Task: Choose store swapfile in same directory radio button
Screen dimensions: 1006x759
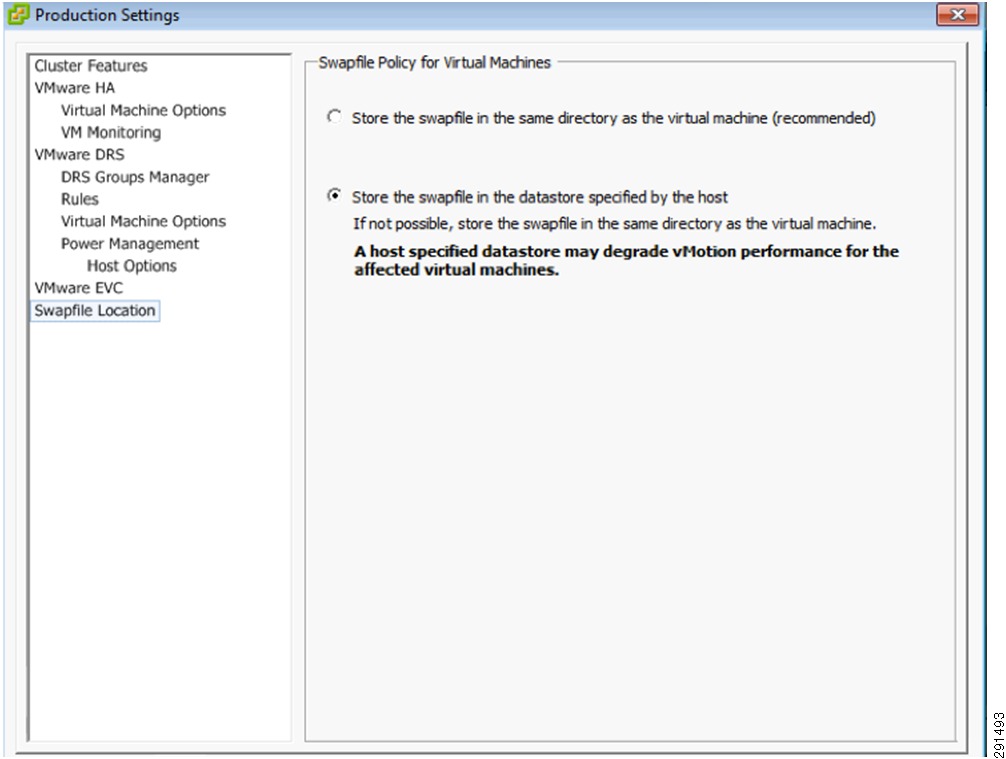Action: (334, 117)
